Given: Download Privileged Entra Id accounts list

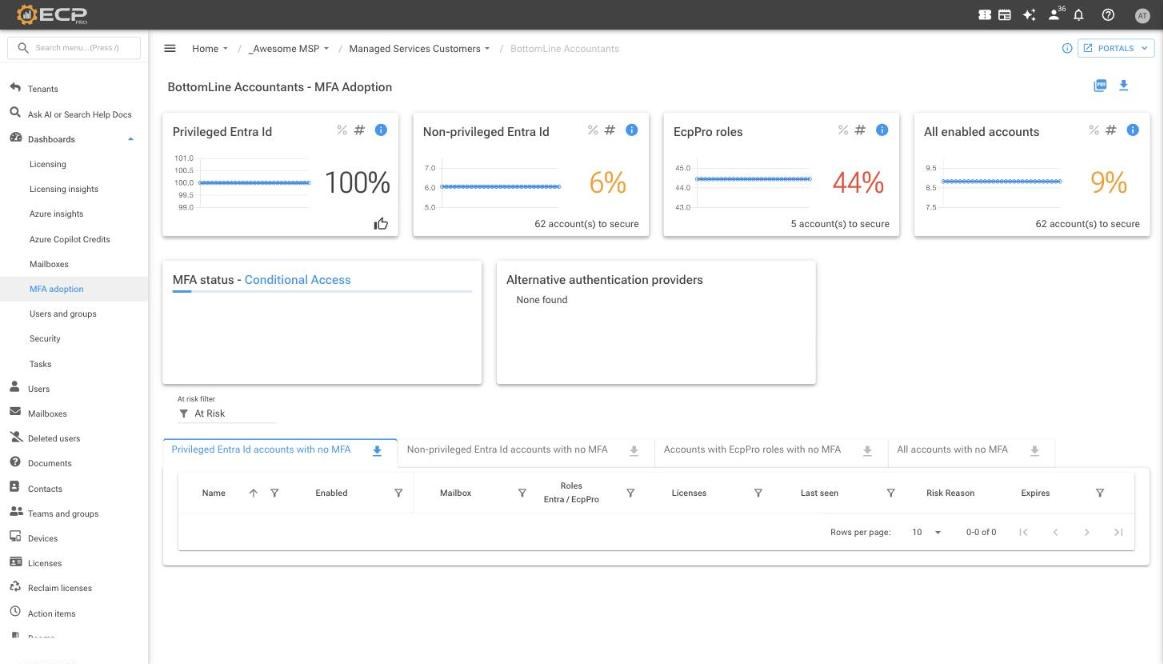Looking at the screenshot, I should 377,450.
